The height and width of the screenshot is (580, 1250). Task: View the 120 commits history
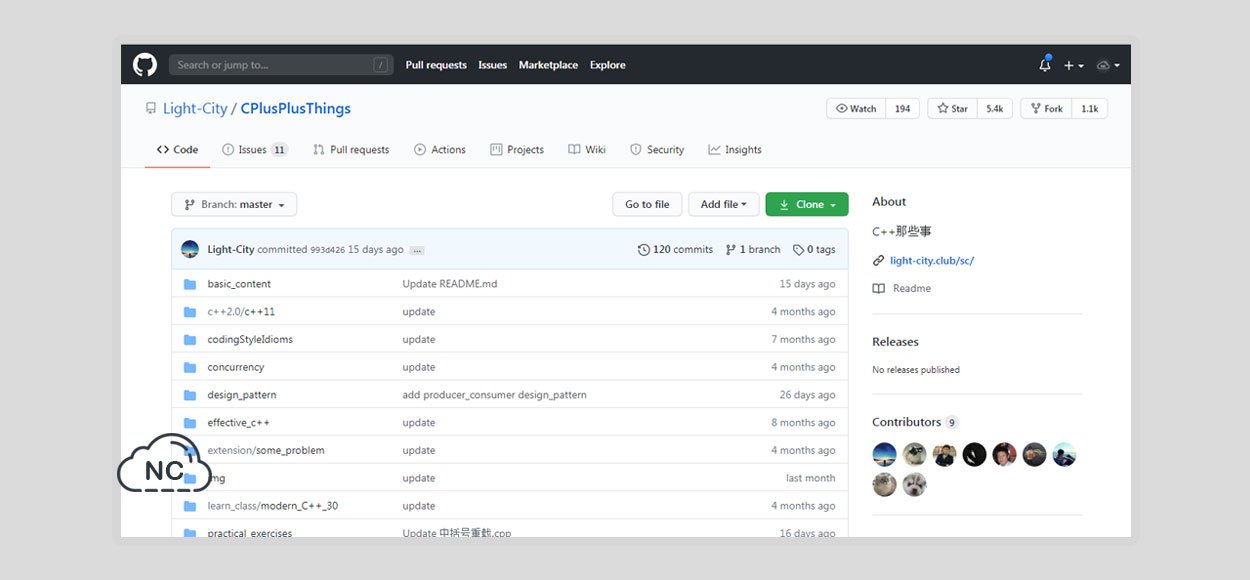[x=675, y=250]
